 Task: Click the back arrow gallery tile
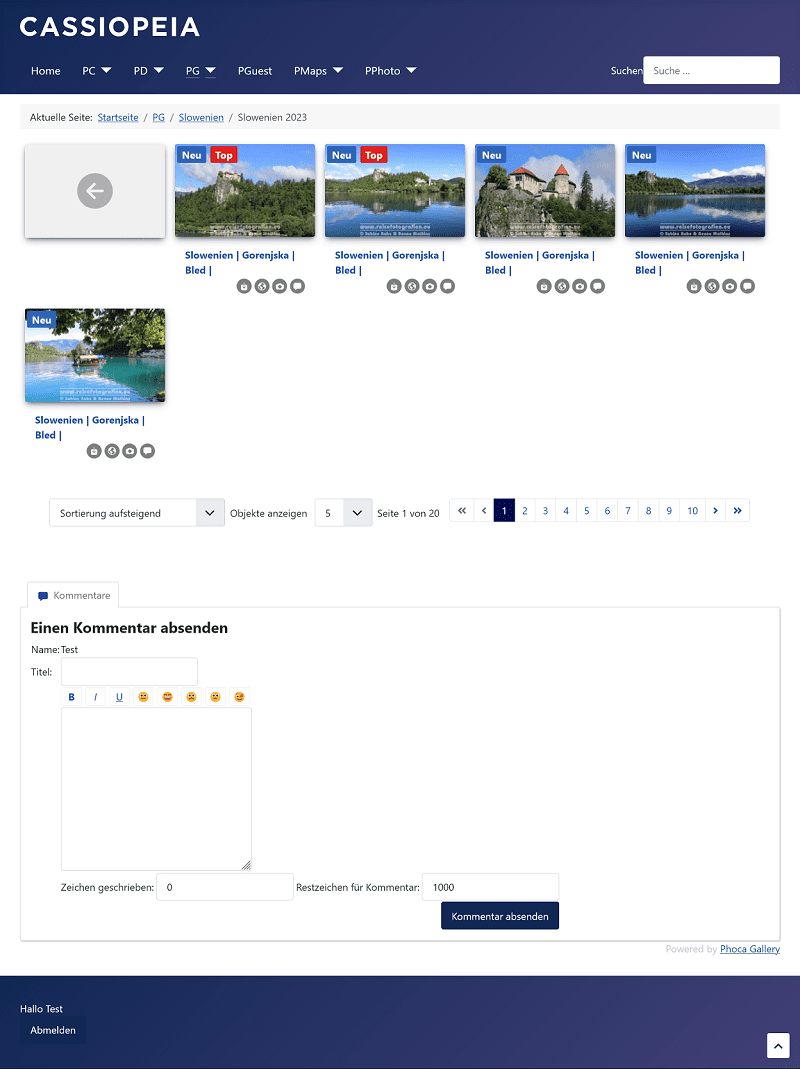click(95, 191)
